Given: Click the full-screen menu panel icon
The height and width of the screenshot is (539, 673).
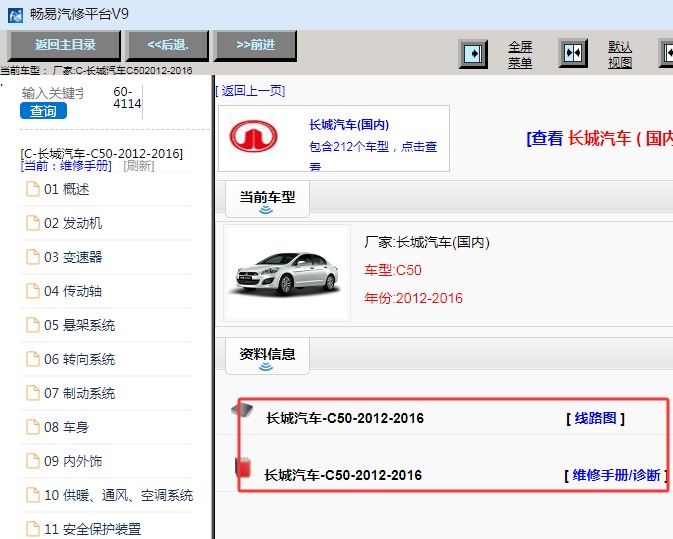Looking at the screenshot, I should pos(473,54).
